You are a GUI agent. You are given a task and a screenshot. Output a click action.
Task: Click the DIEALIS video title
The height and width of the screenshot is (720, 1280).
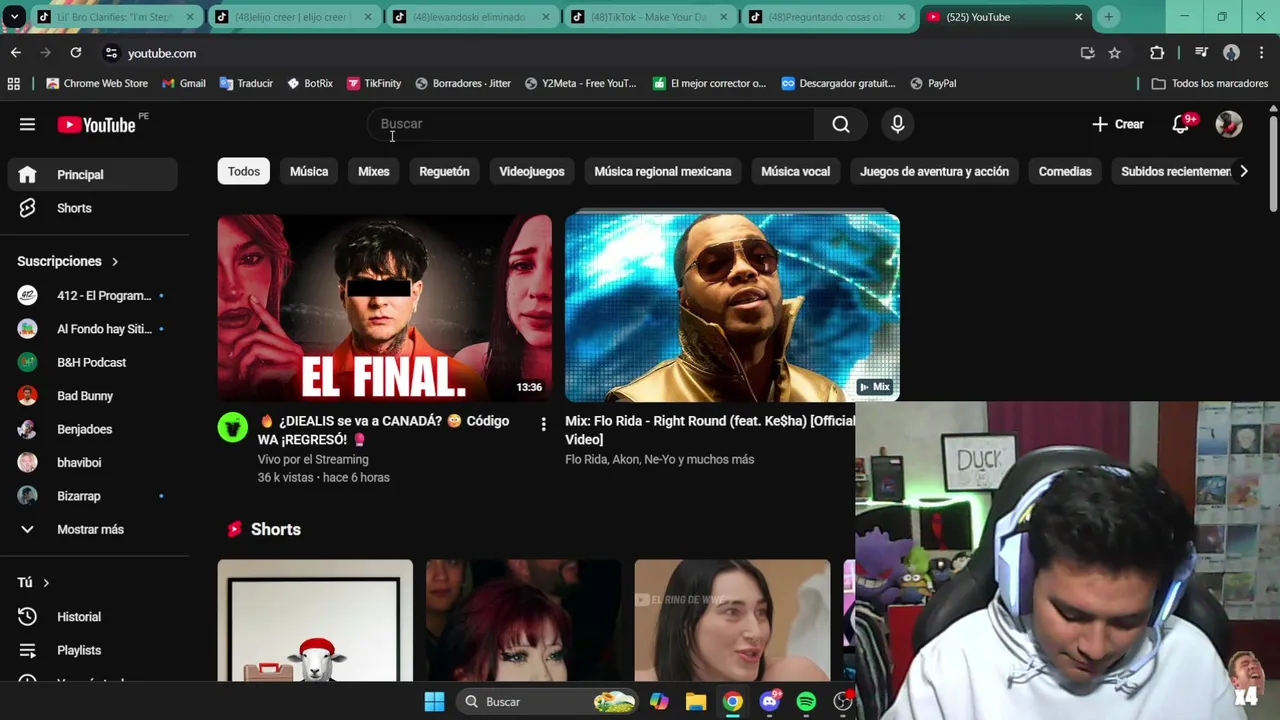384,430
